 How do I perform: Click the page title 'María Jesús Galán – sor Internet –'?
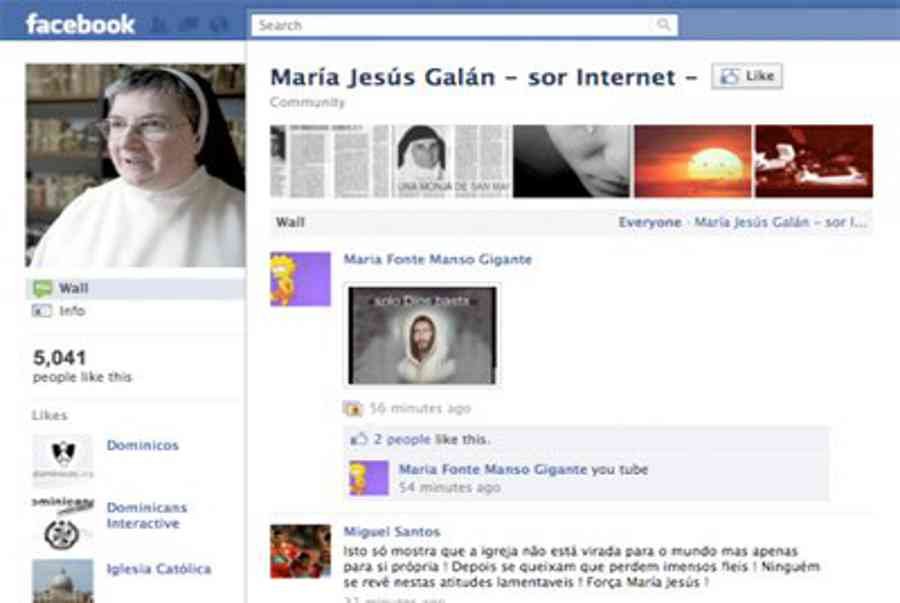(x=484, y=77)
